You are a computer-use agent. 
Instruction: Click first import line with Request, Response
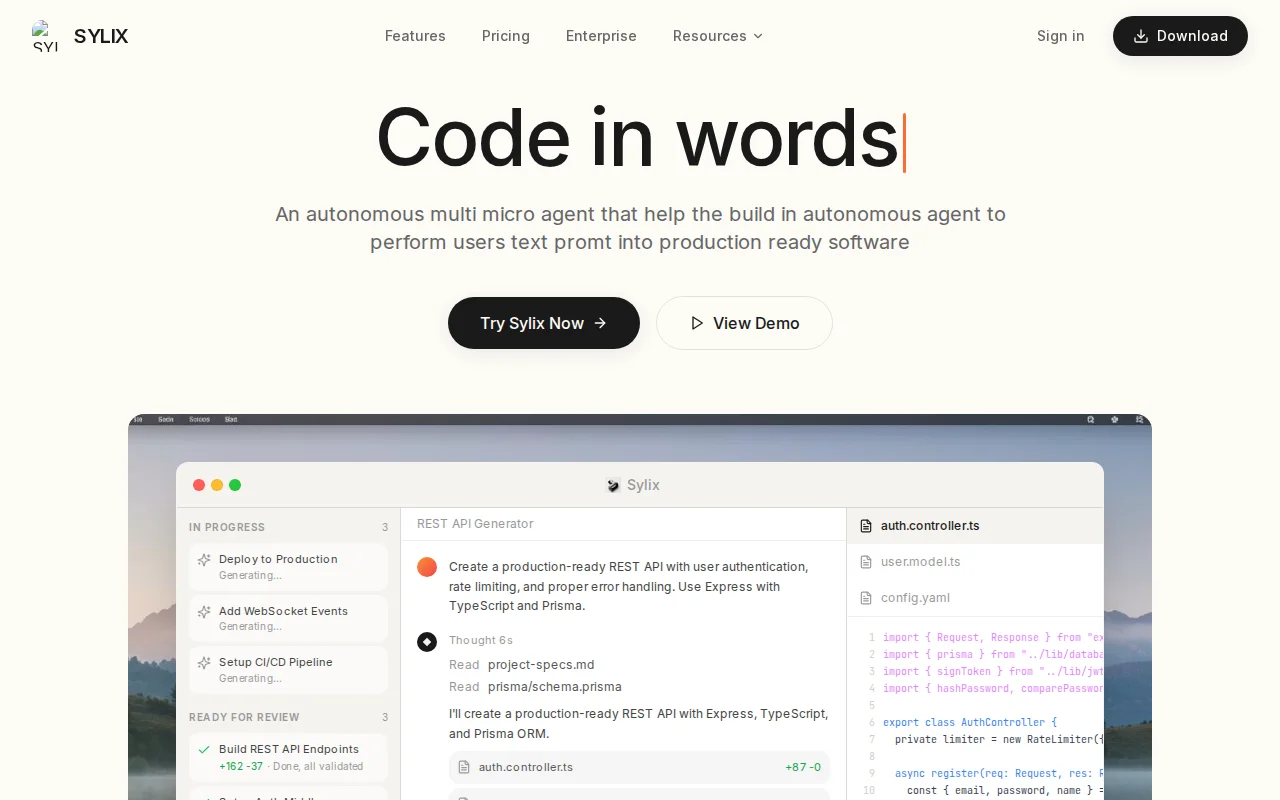click(993, 637)
